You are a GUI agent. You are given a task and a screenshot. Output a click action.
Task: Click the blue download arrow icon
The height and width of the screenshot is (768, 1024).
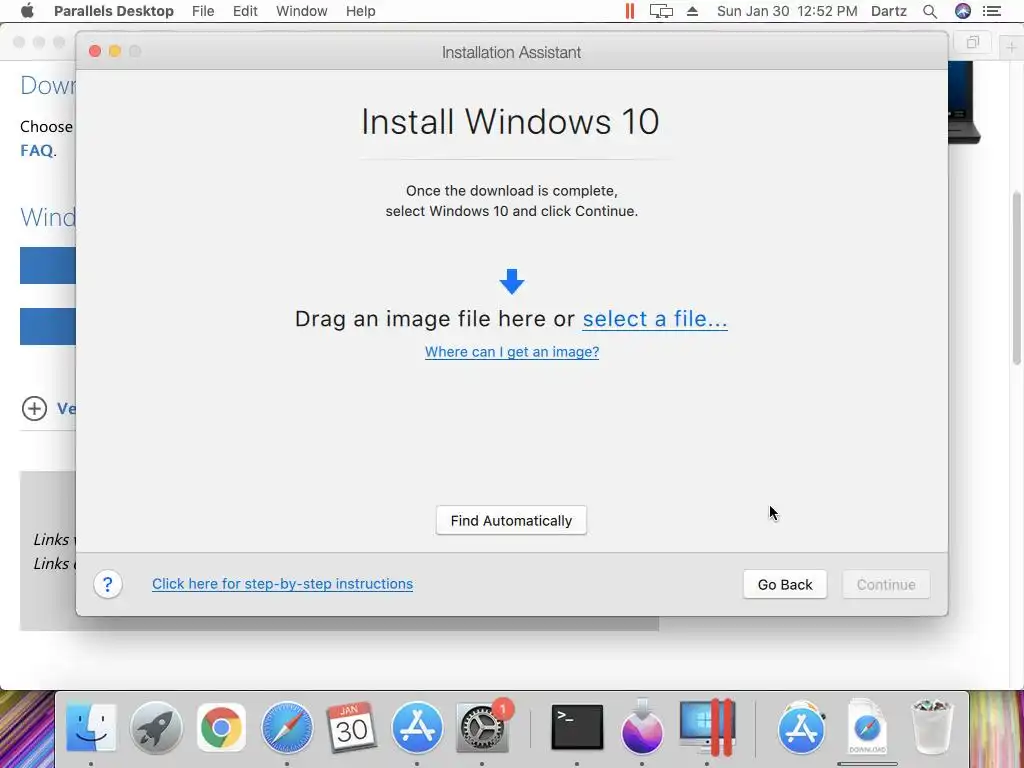[x=511, y=281]
